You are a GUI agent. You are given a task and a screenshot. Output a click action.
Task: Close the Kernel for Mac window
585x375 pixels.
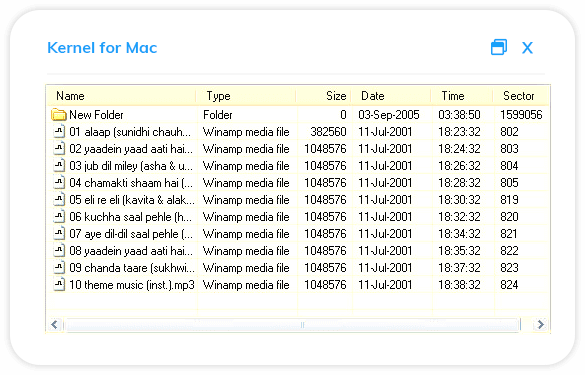[527, 48]
